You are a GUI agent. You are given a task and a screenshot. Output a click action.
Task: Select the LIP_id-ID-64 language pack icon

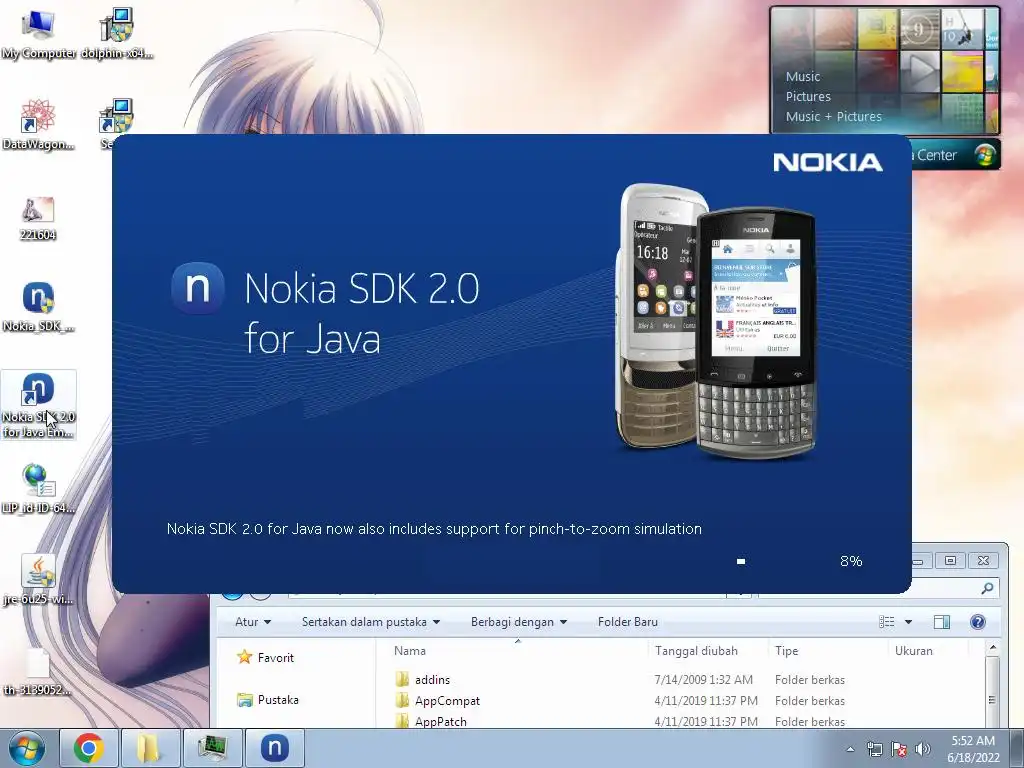coord(38,488)
